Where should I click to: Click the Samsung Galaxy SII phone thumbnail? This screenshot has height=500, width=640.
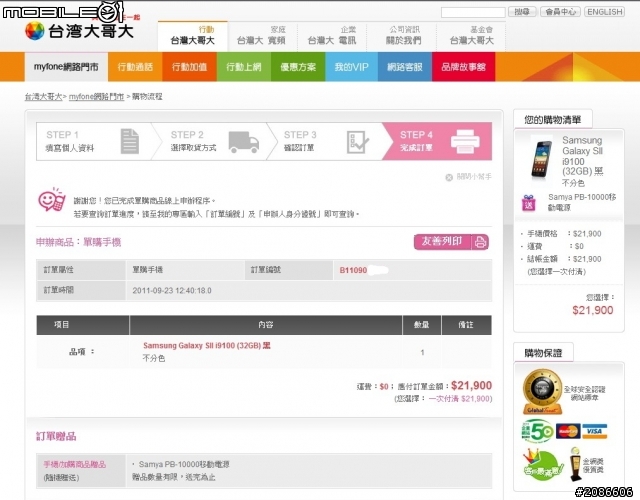[542, 158]
